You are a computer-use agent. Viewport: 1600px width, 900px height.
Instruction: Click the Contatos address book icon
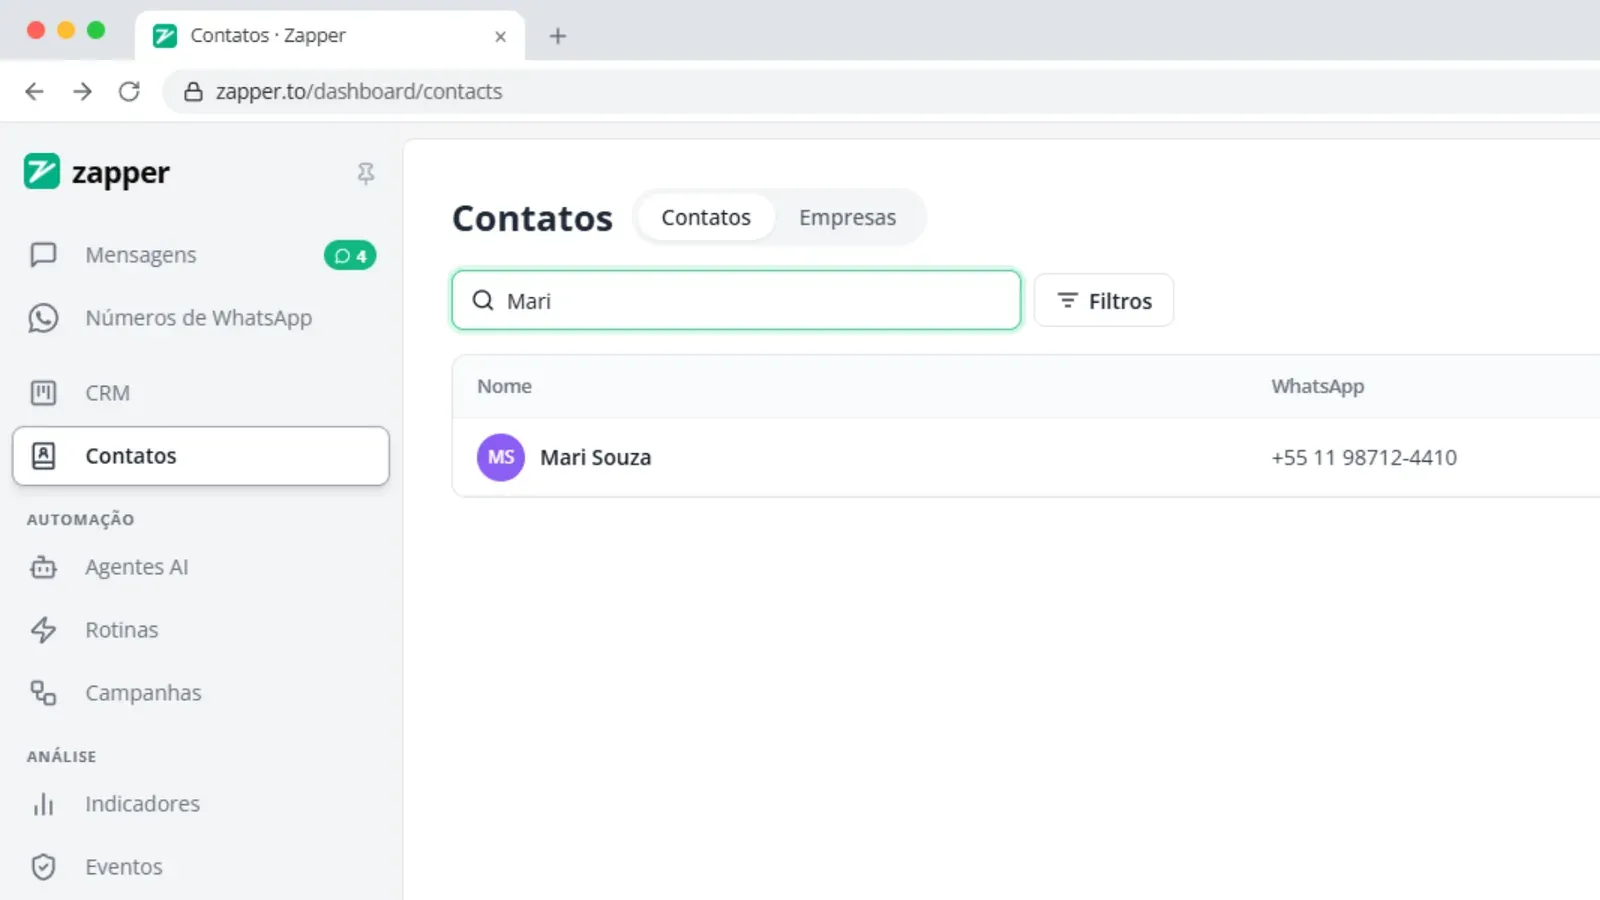click(43, 456)
